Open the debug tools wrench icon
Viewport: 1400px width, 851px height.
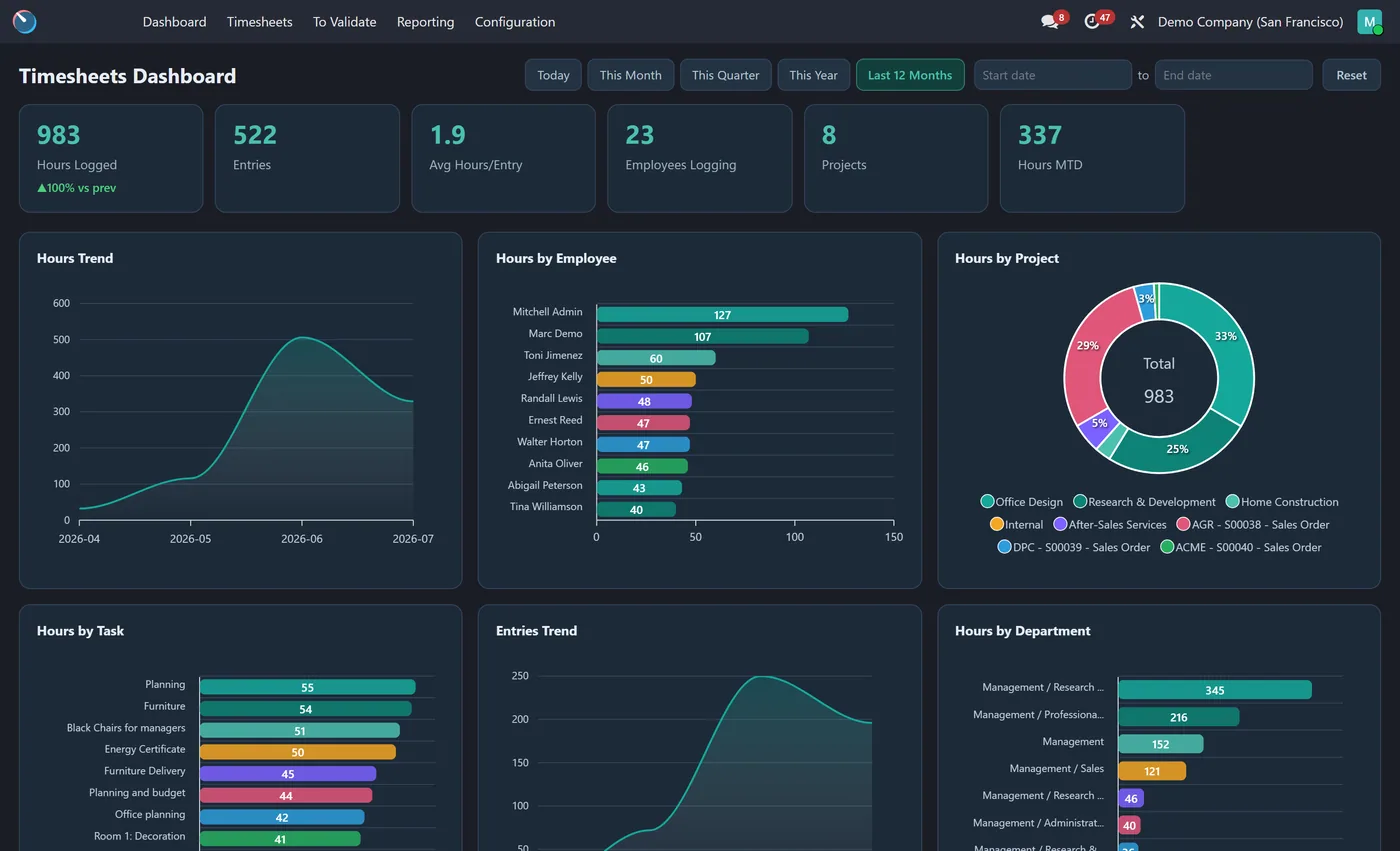pos(1137,22)
